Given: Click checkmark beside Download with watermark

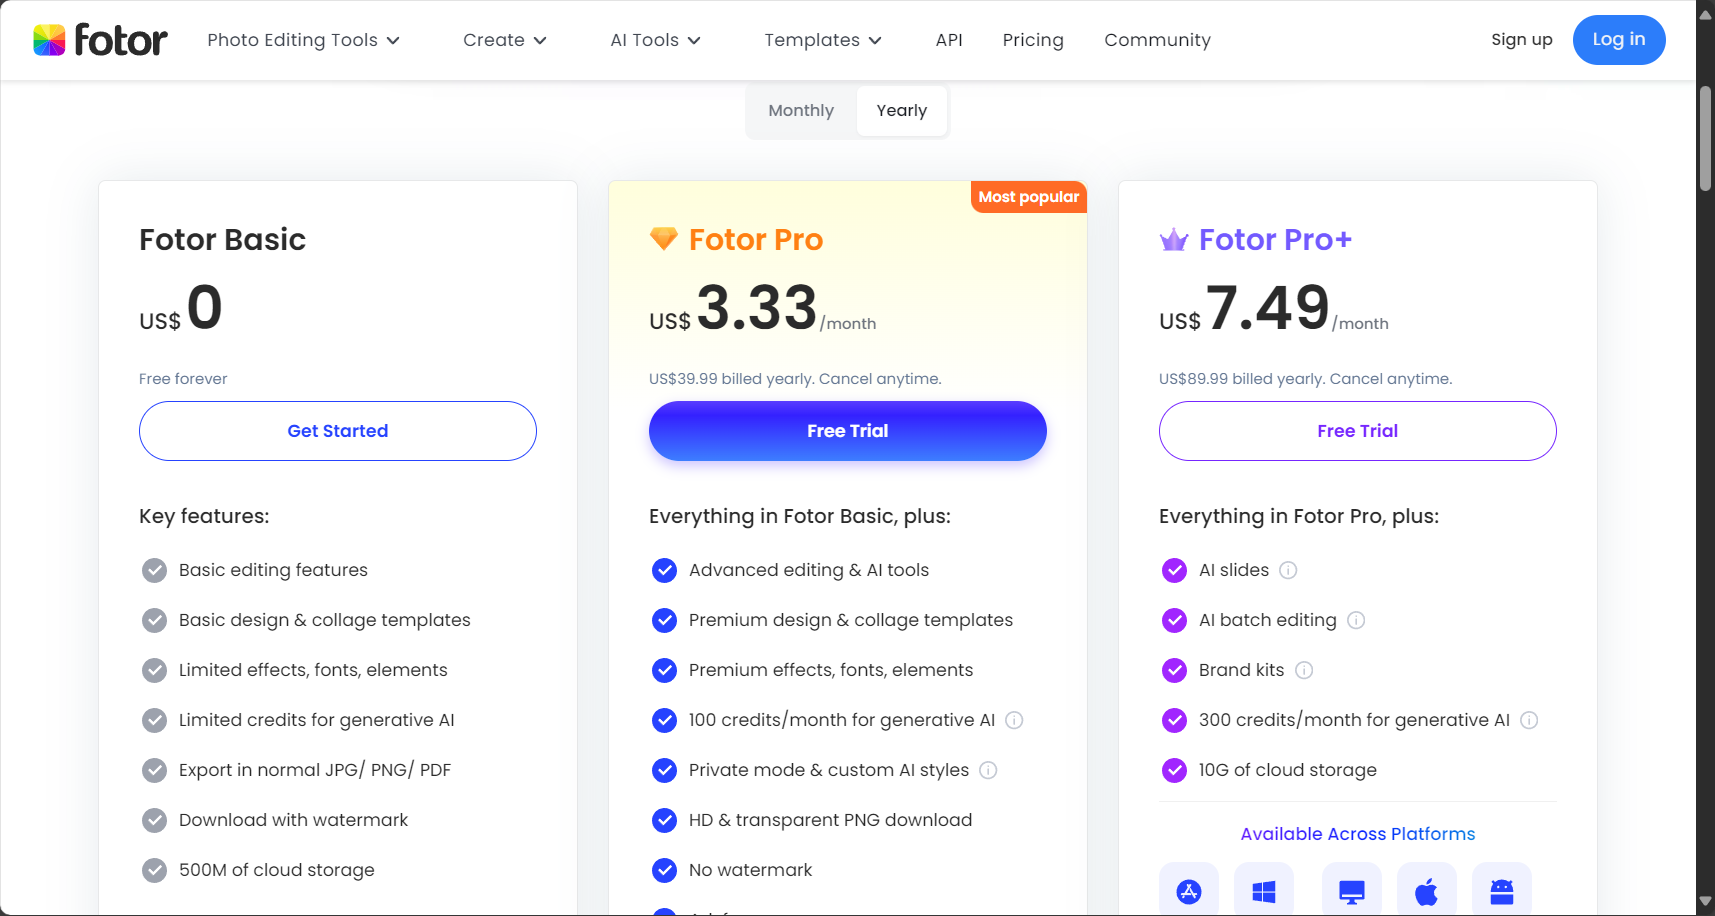Looking at the screenshot, I should click(x=154, y=820).
